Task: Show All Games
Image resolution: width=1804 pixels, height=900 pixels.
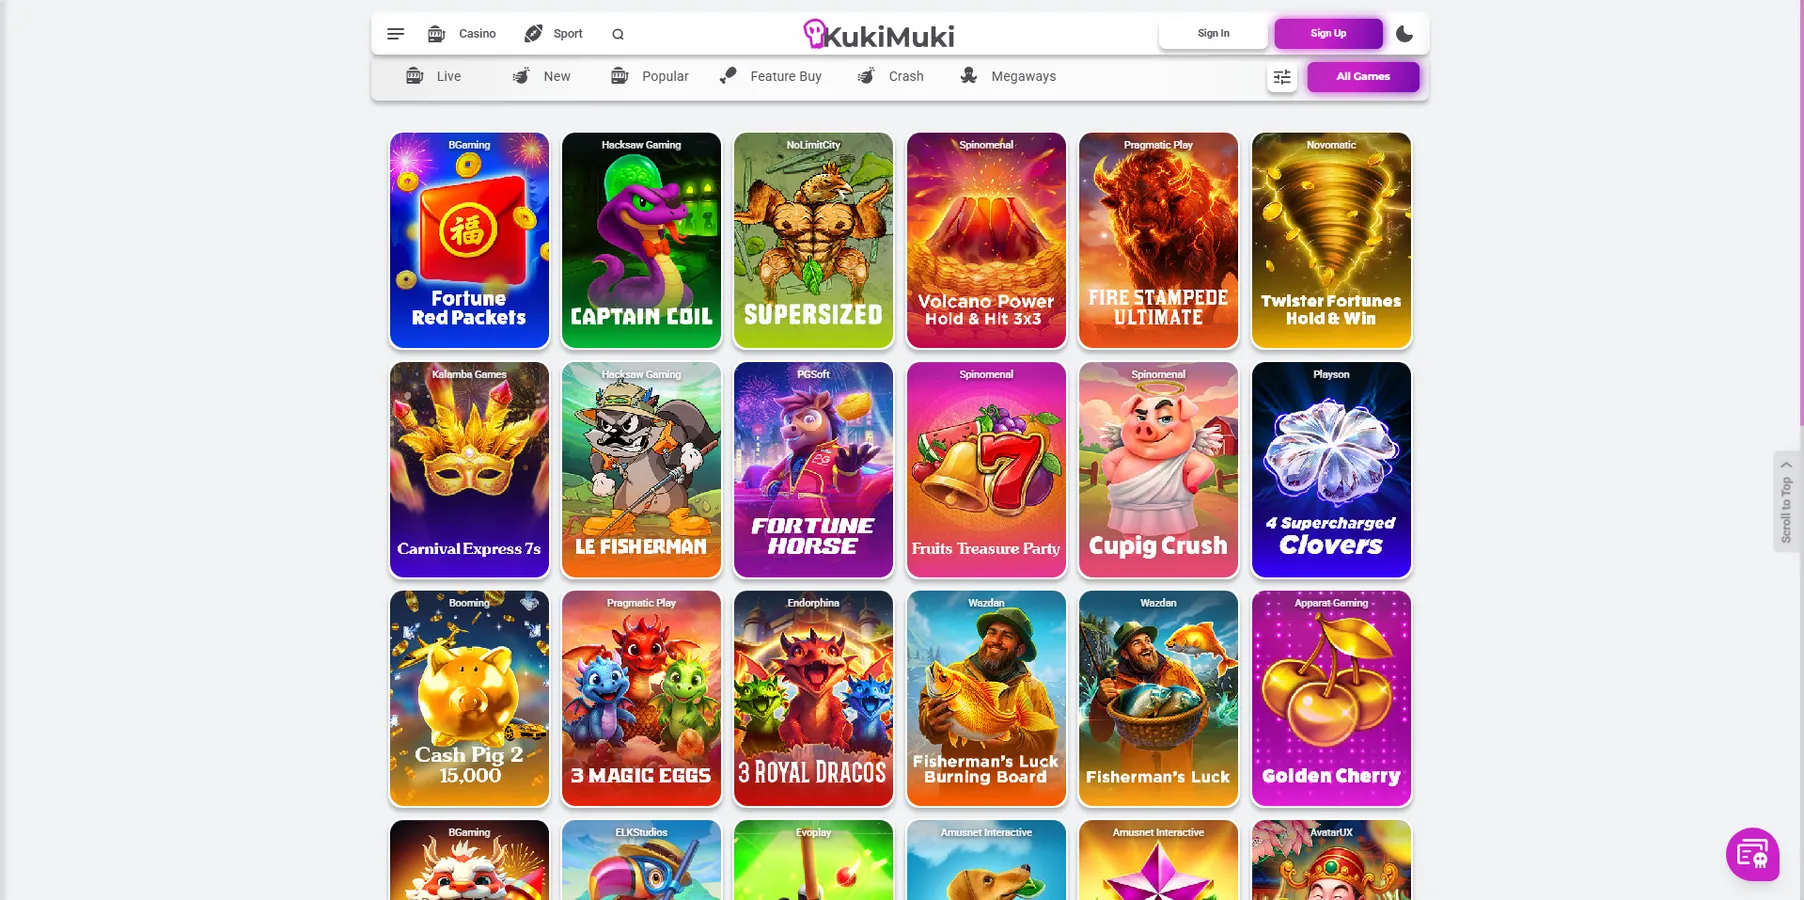Action: 1363,77
